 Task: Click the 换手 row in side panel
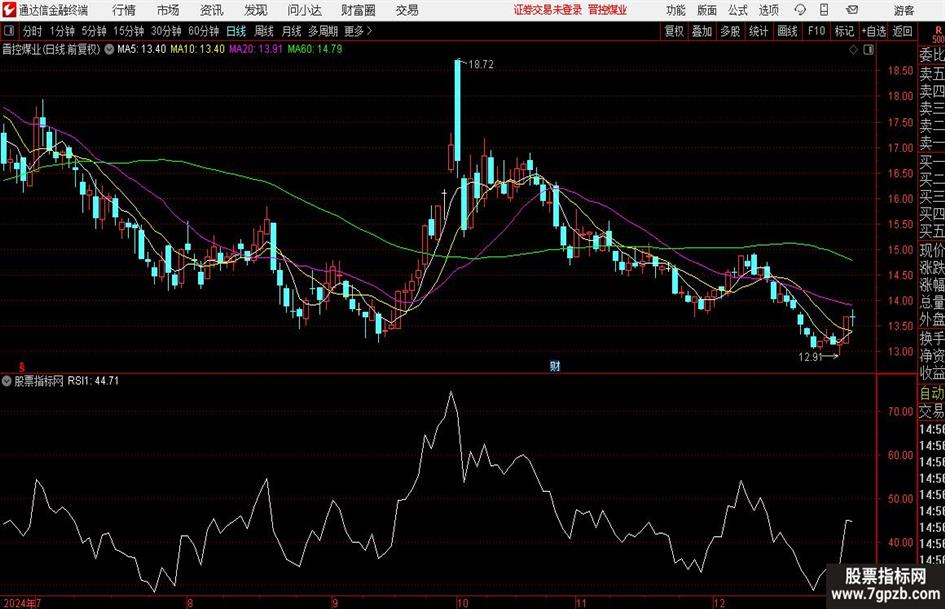click(932, 338)
